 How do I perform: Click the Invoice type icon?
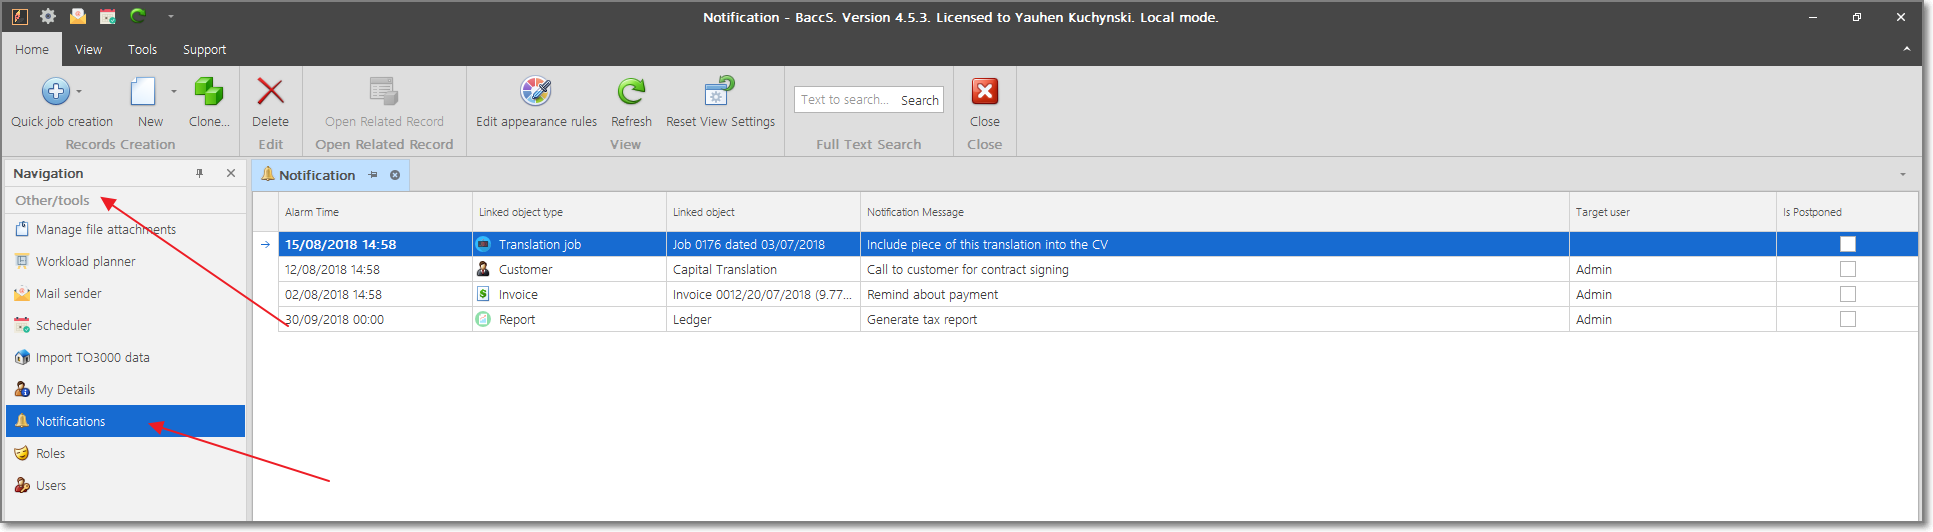point(483,294)
